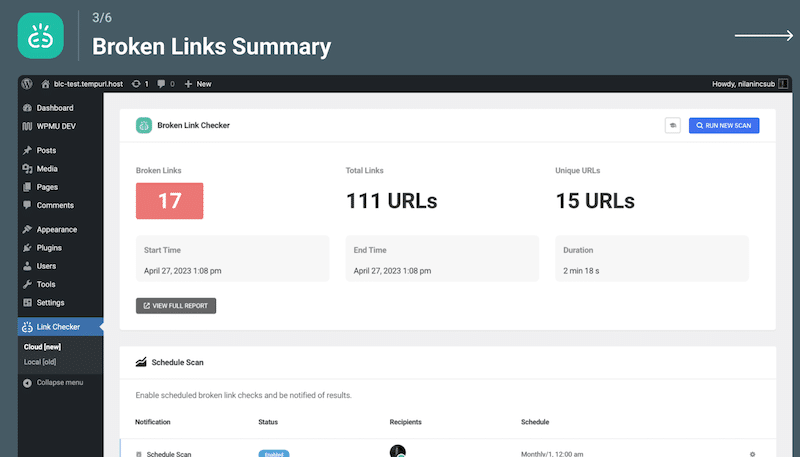Open the blc-test.tempurl.host site home link
Viewport: 800px width, 457px height.
coord(82,84)
